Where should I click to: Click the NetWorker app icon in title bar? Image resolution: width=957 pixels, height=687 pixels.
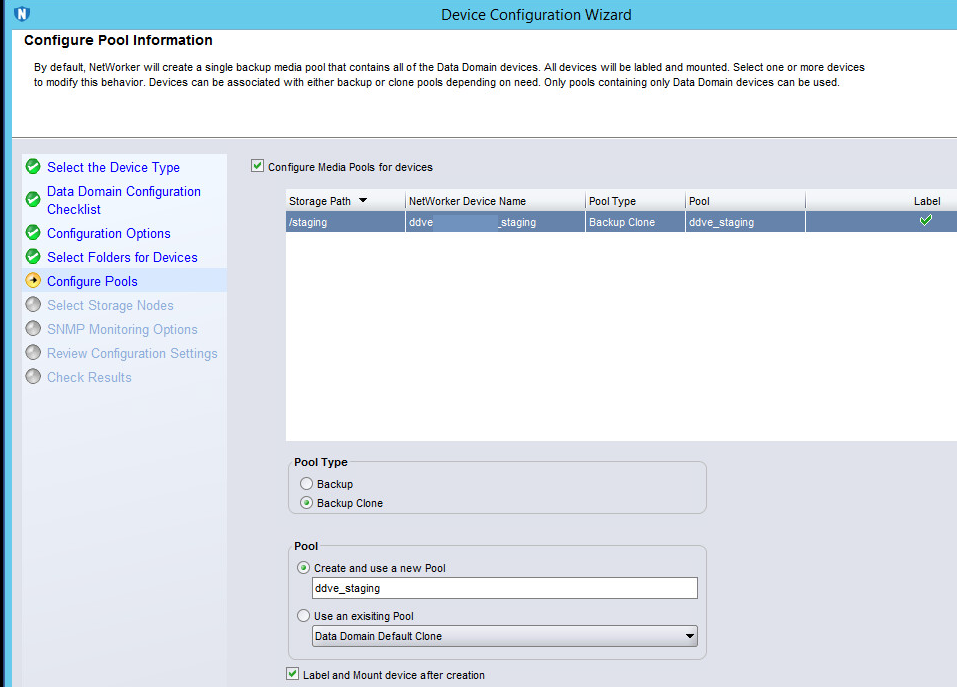point(22,14)
